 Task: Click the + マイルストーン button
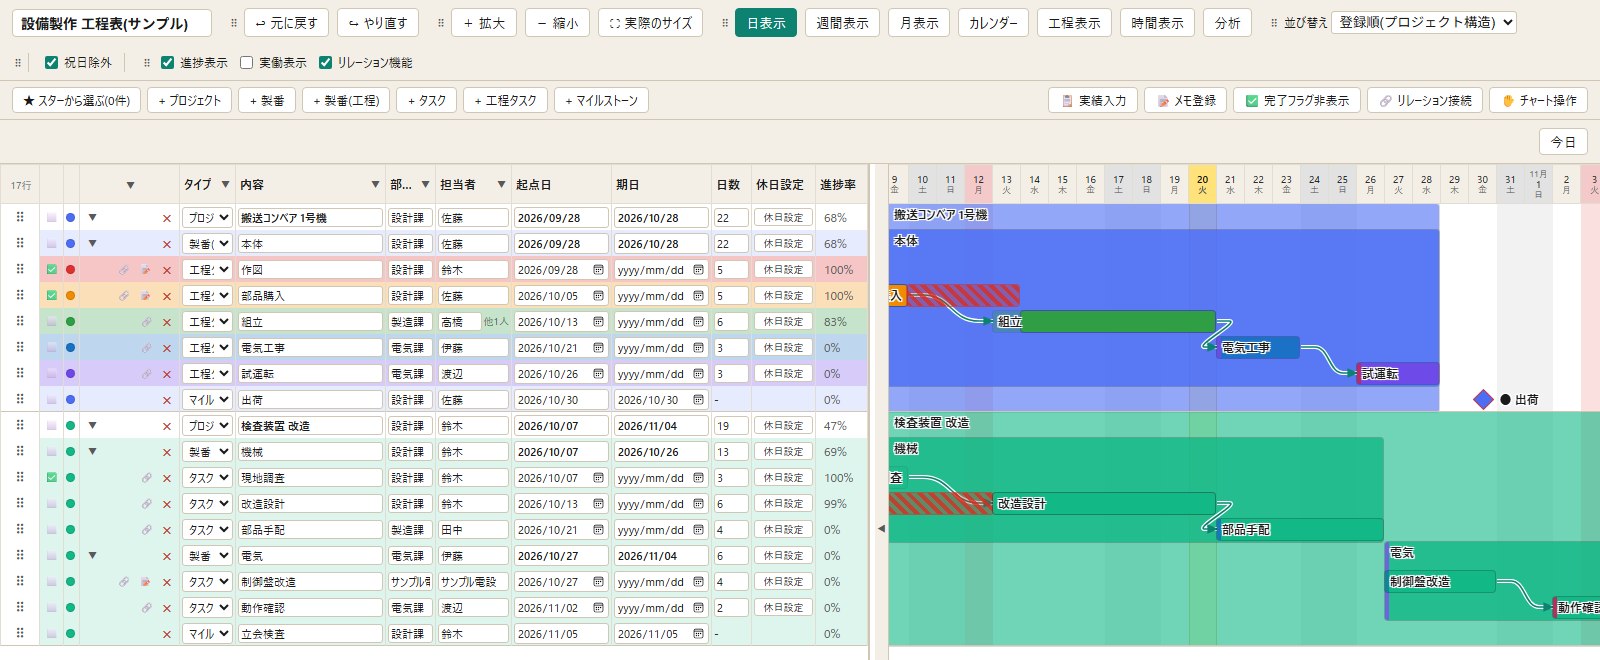601,100
